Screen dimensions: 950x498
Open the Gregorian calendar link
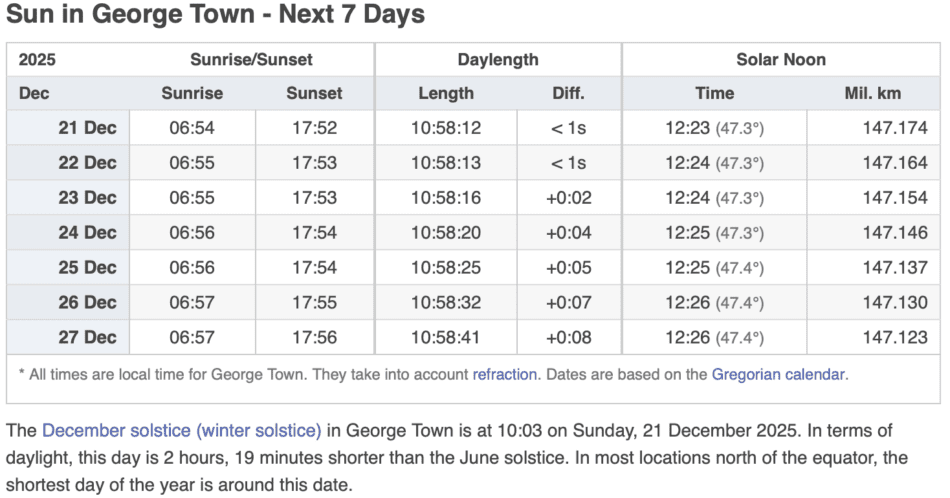pos(778,375)
